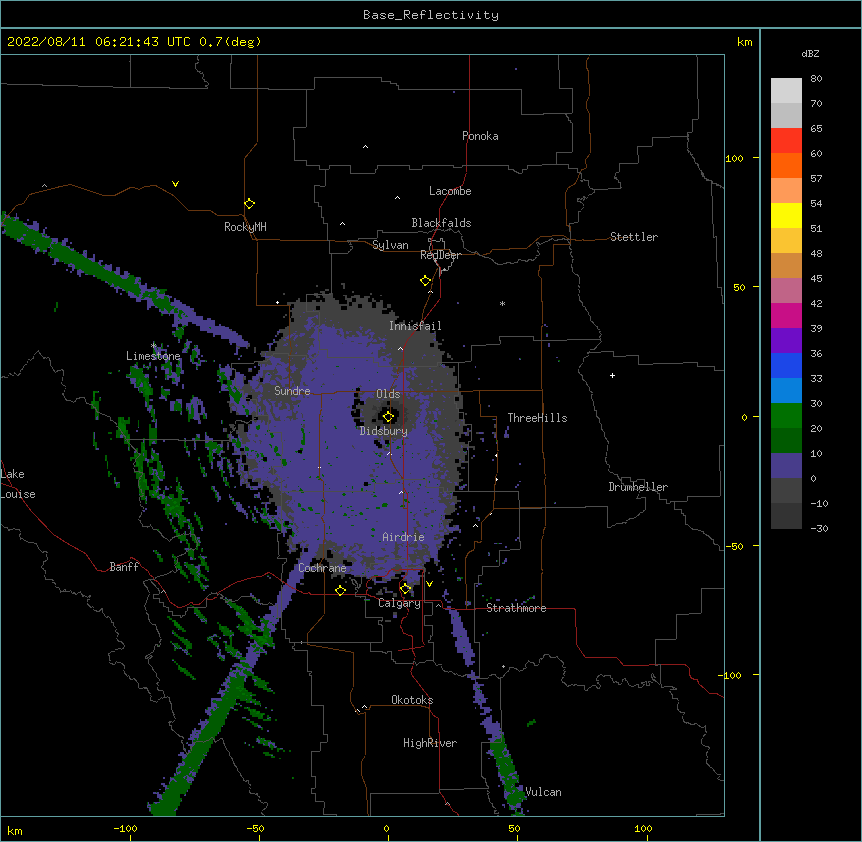This screenshot has width=862, height=842.
Task: Click the -30 value in the dBZ legend
Action: [x=819, y=528]
